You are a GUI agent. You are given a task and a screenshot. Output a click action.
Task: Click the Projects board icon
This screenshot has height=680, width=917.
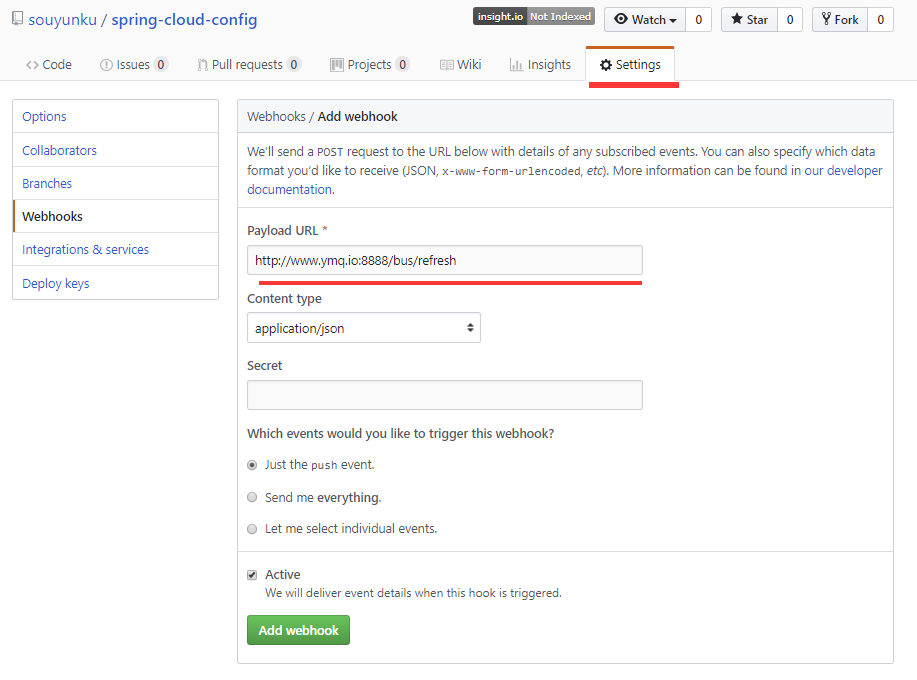point(337,65)
